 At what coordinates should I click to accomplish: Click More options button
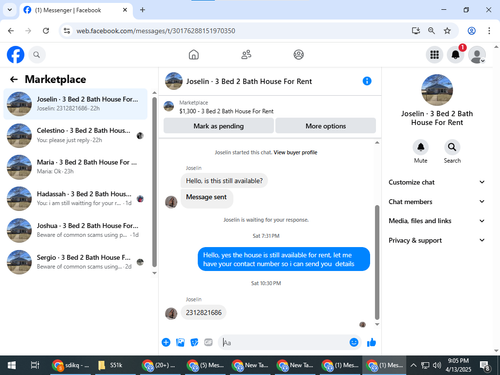tap(326, 126)
